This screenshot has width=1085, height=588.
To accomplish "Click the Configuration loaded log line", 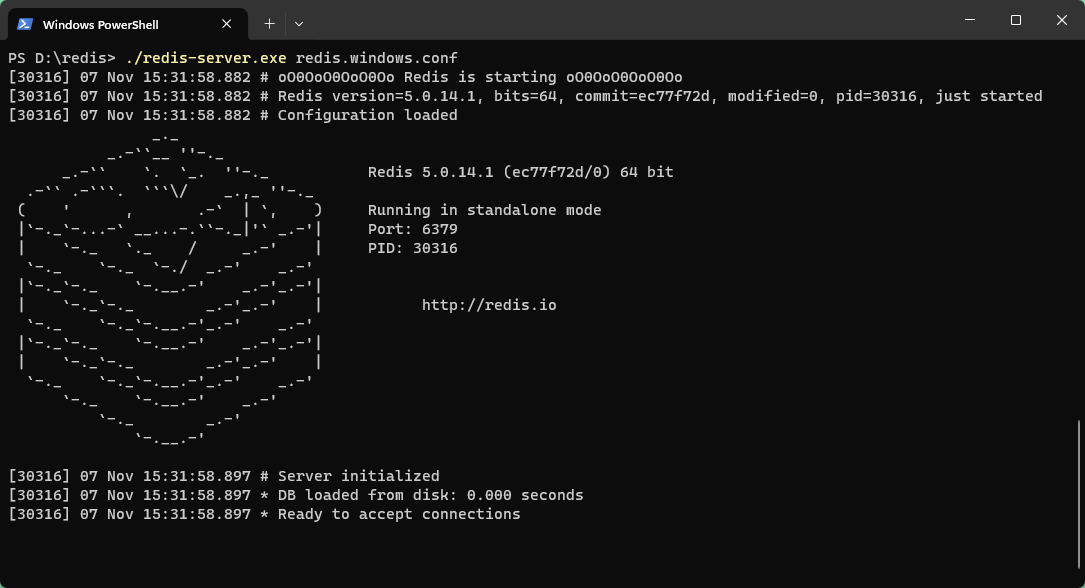I will (x=233, y=116).
